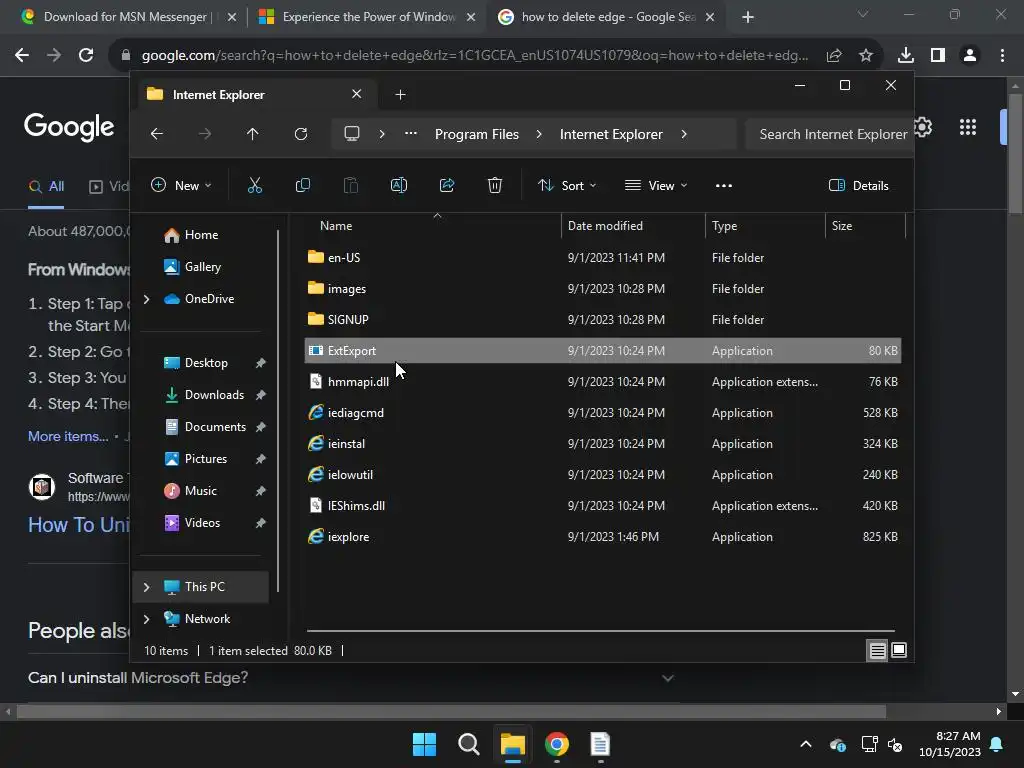Toggle the Details pane button
This screenshot has width=1024, height=768.
[x=859, y=185]
